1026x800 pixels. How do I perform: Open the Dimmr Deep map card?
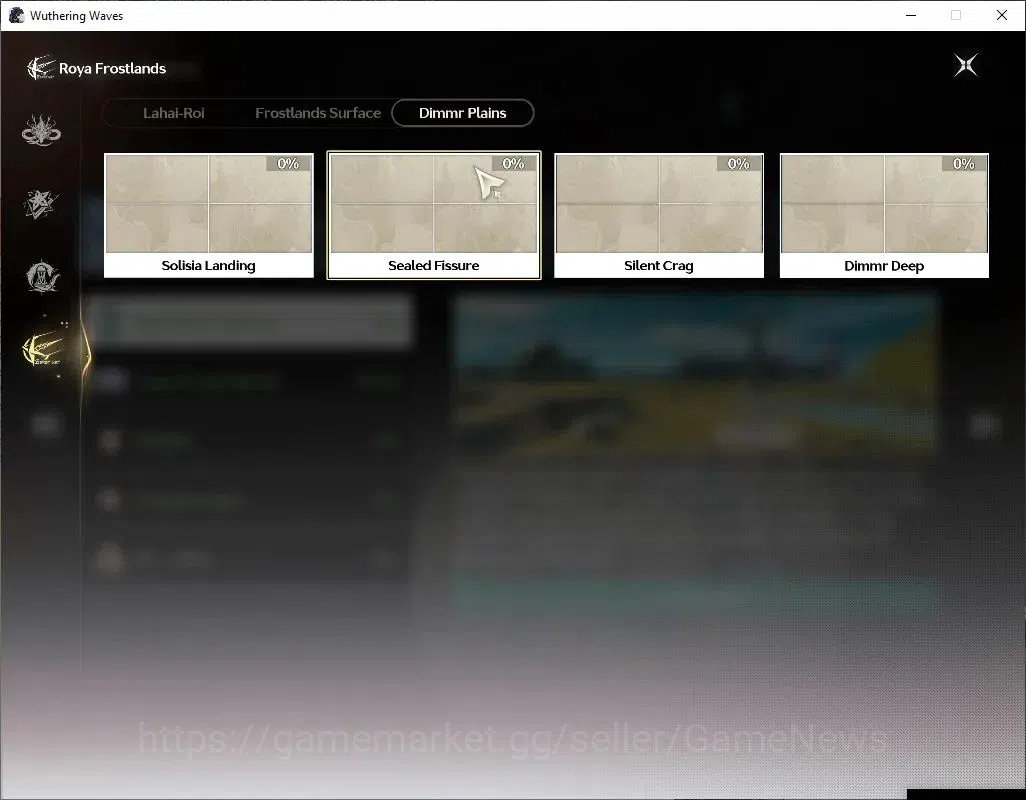[x=884, y=215]
